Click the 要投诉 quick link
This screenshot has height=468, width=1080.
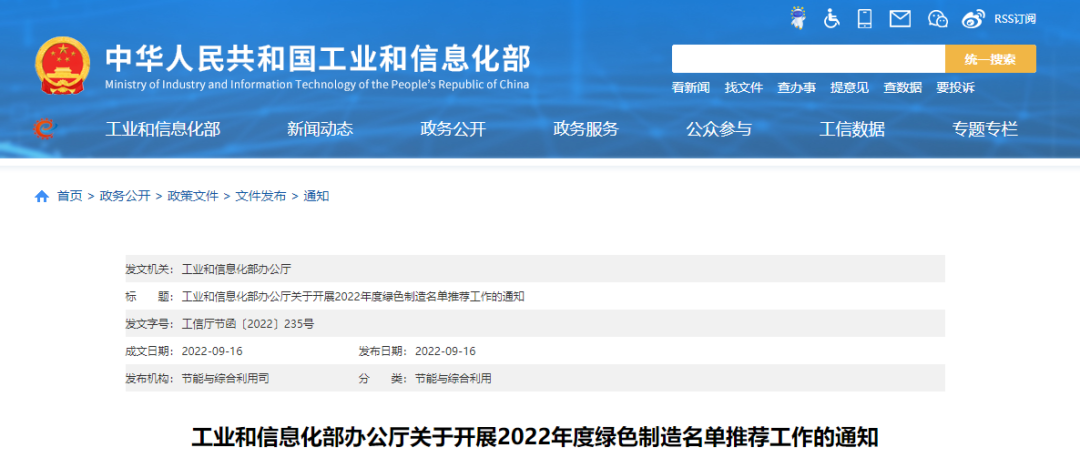955,88
